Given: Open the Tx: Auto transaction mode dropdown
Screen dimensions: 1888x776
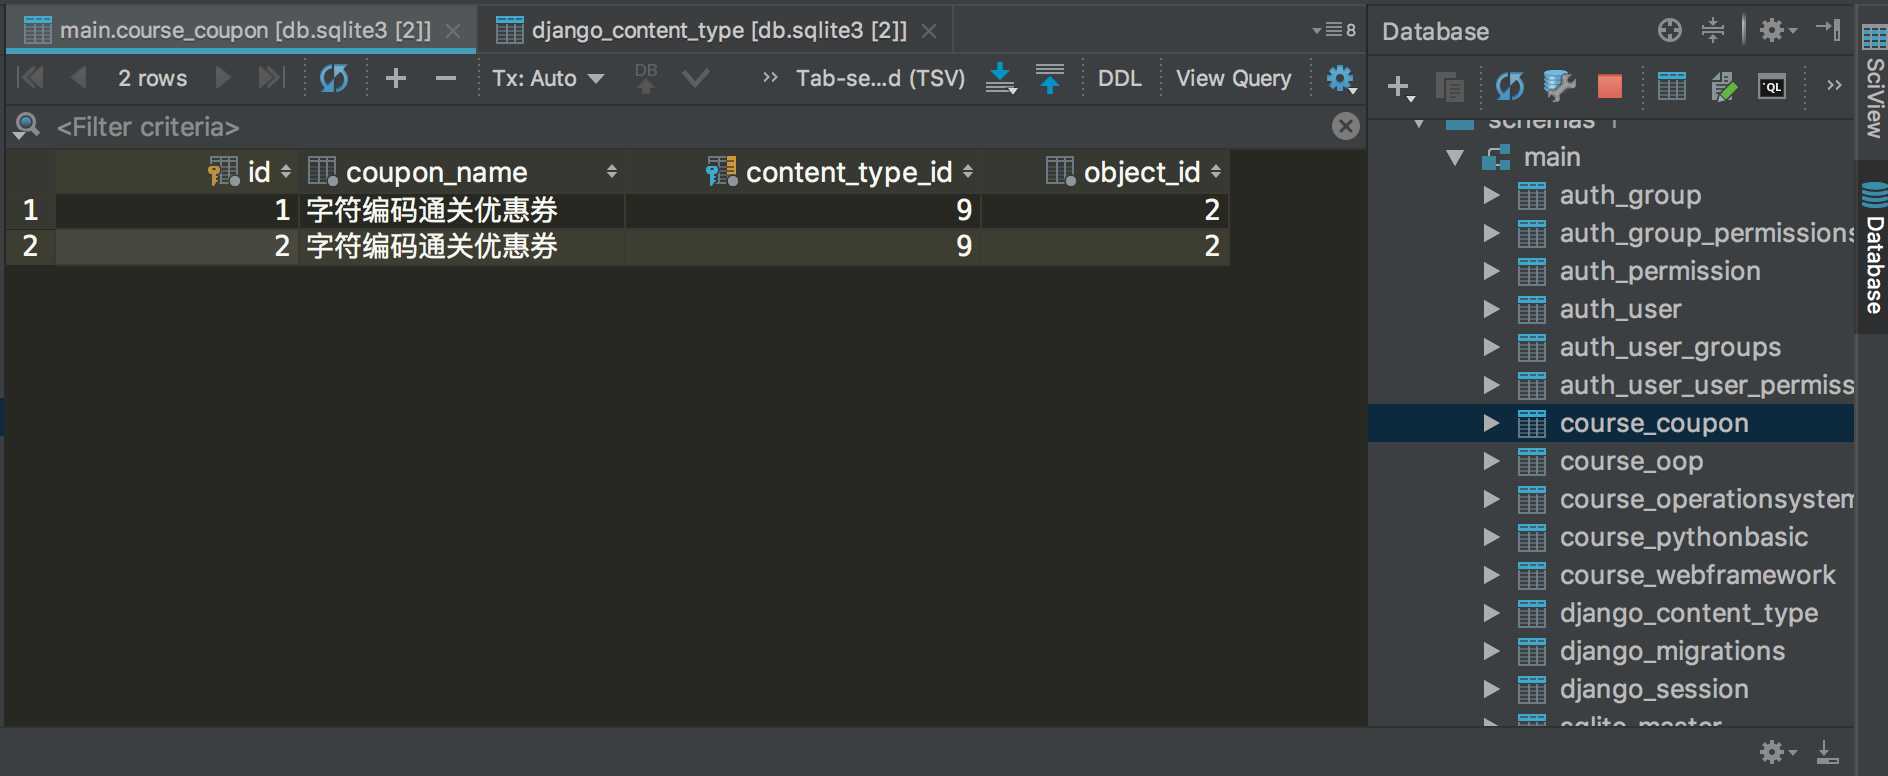Looking at the screenshot, I should tap(548, 78).
